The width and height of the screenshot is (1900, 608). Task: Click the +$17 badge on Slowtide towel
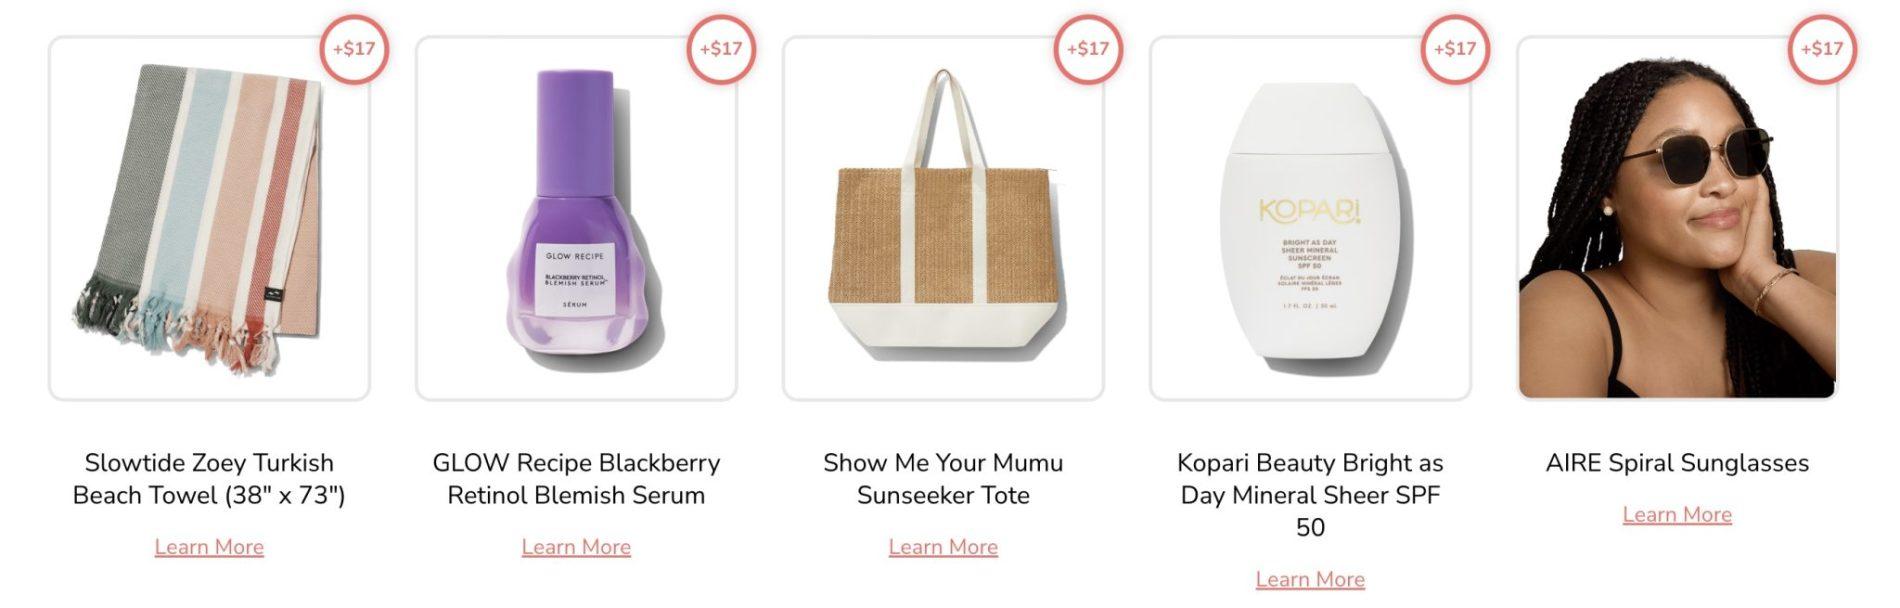[x=354, y=49]
